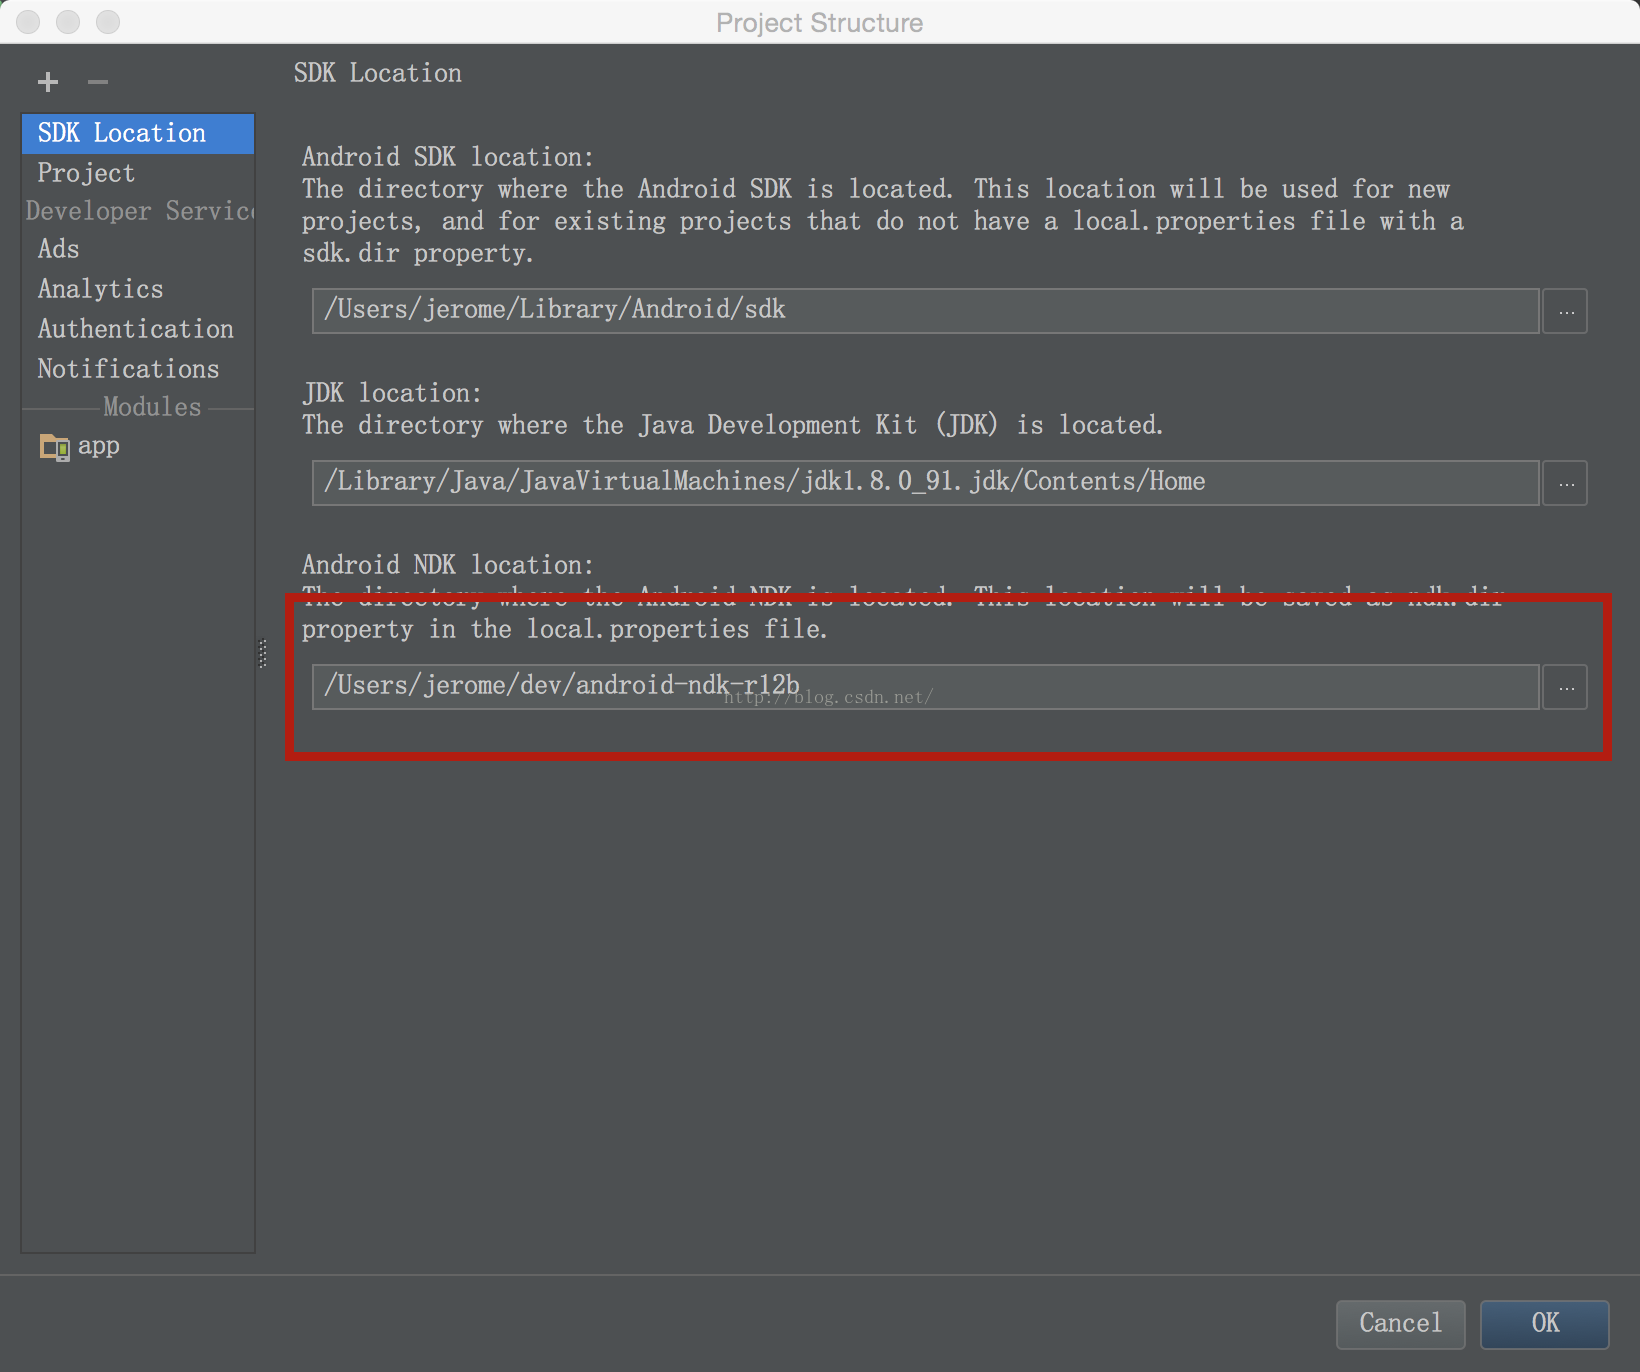This screenshot has height=1372, width=1640.
Task: Click the Android NDK path field
Action: [924, 687]
